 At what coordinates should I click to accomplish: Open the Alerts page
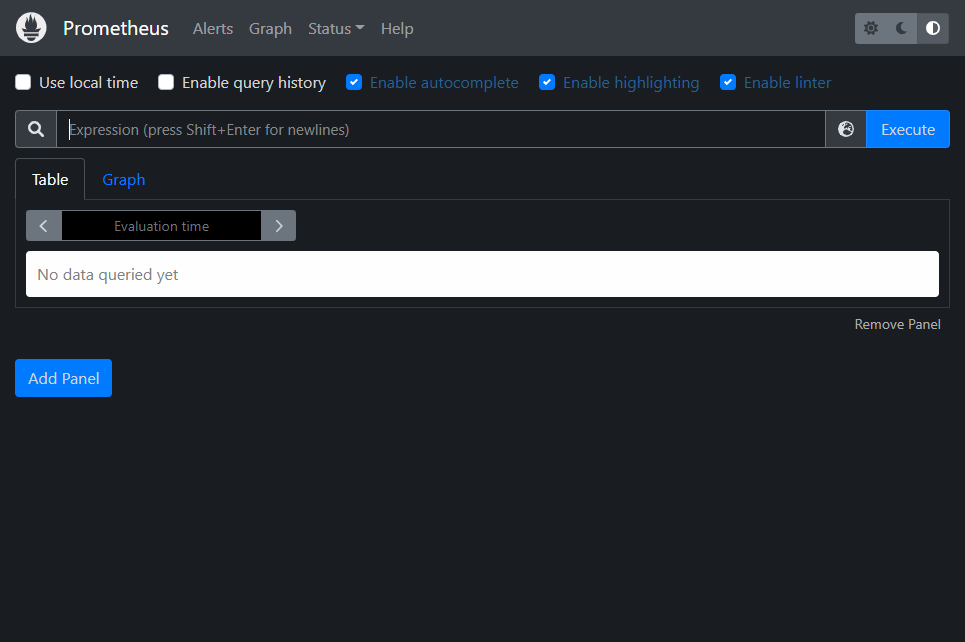213,28
